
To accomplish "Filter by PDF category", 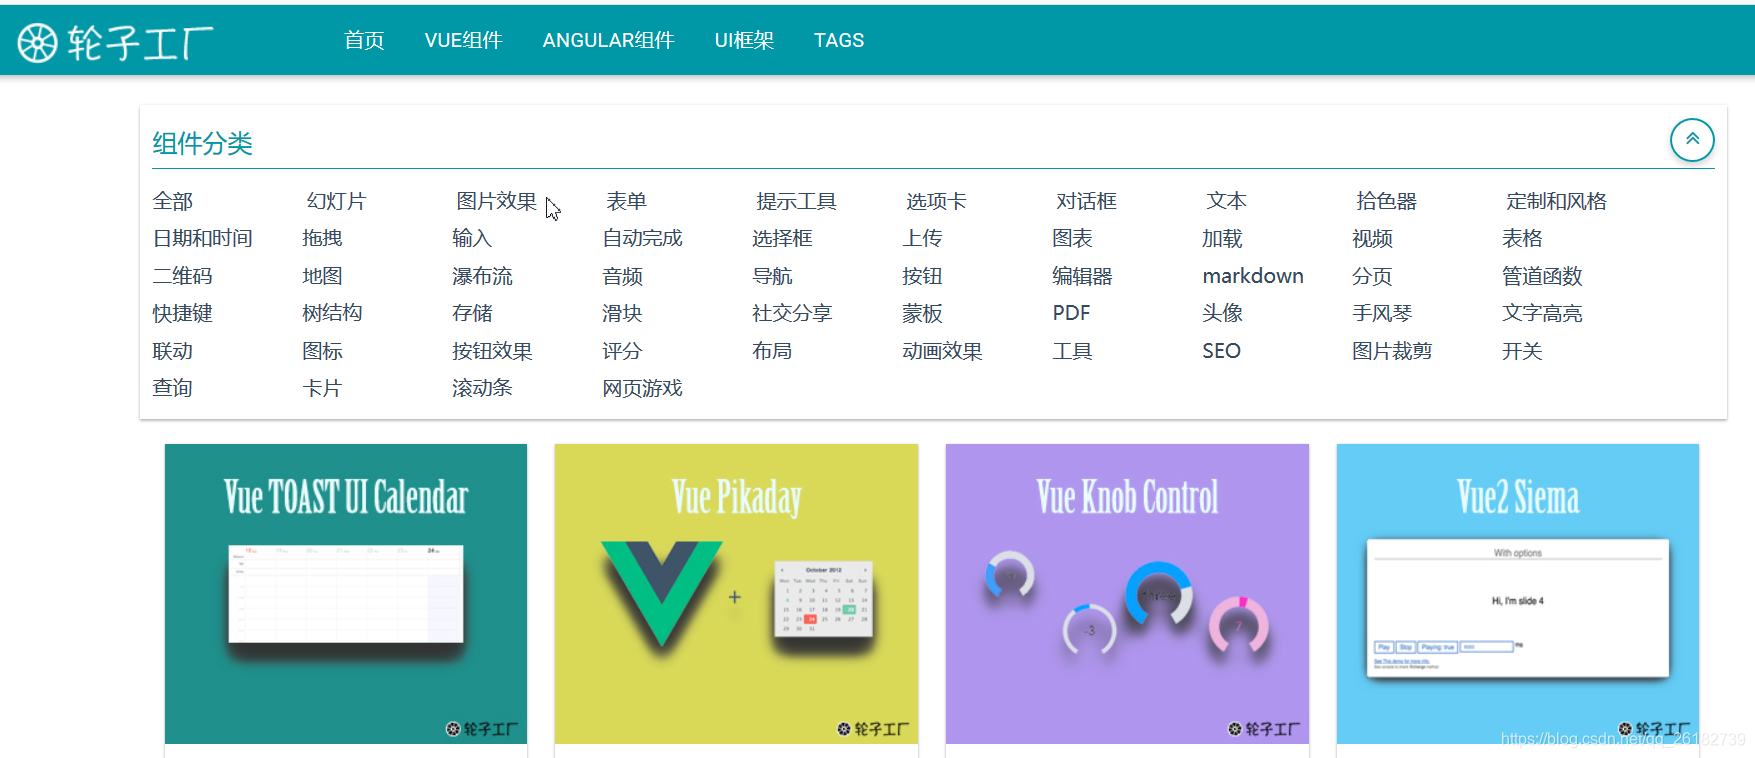I will click(x=1071, y=313).
